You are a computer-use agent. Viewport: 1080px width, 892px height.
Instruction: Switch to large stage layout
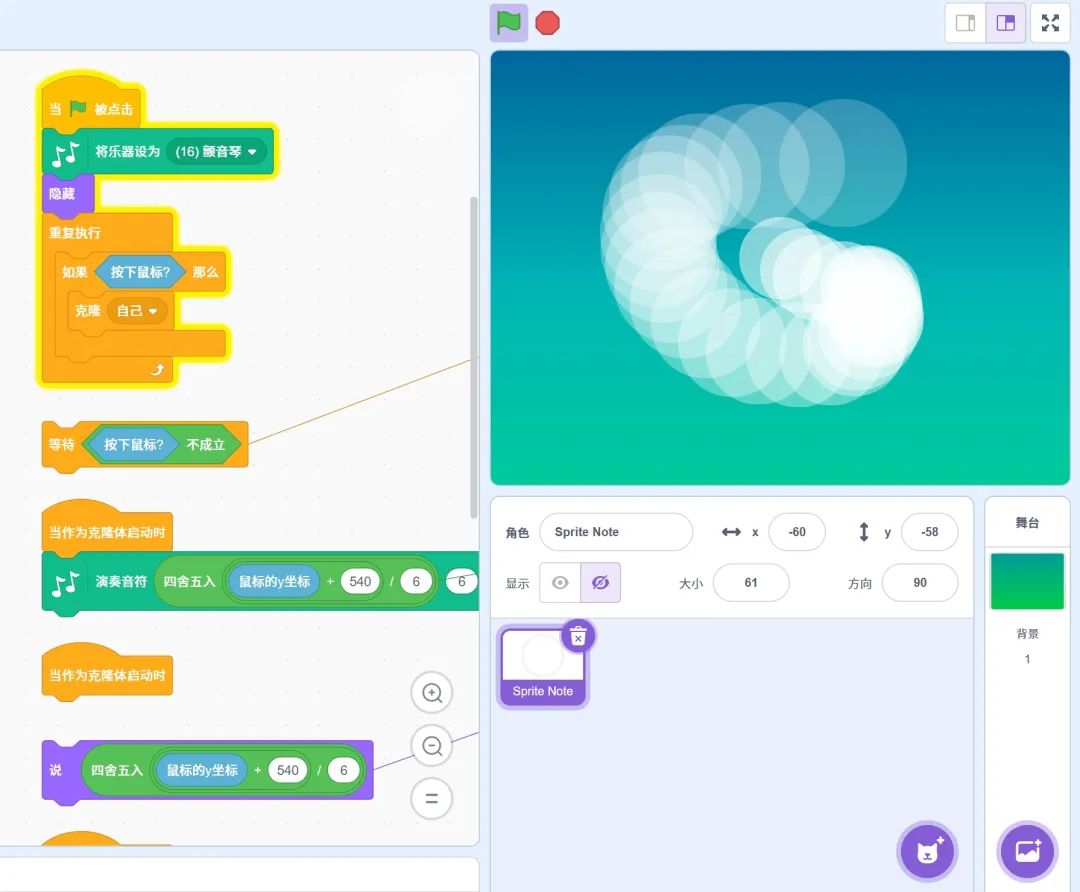[1006, 23]
